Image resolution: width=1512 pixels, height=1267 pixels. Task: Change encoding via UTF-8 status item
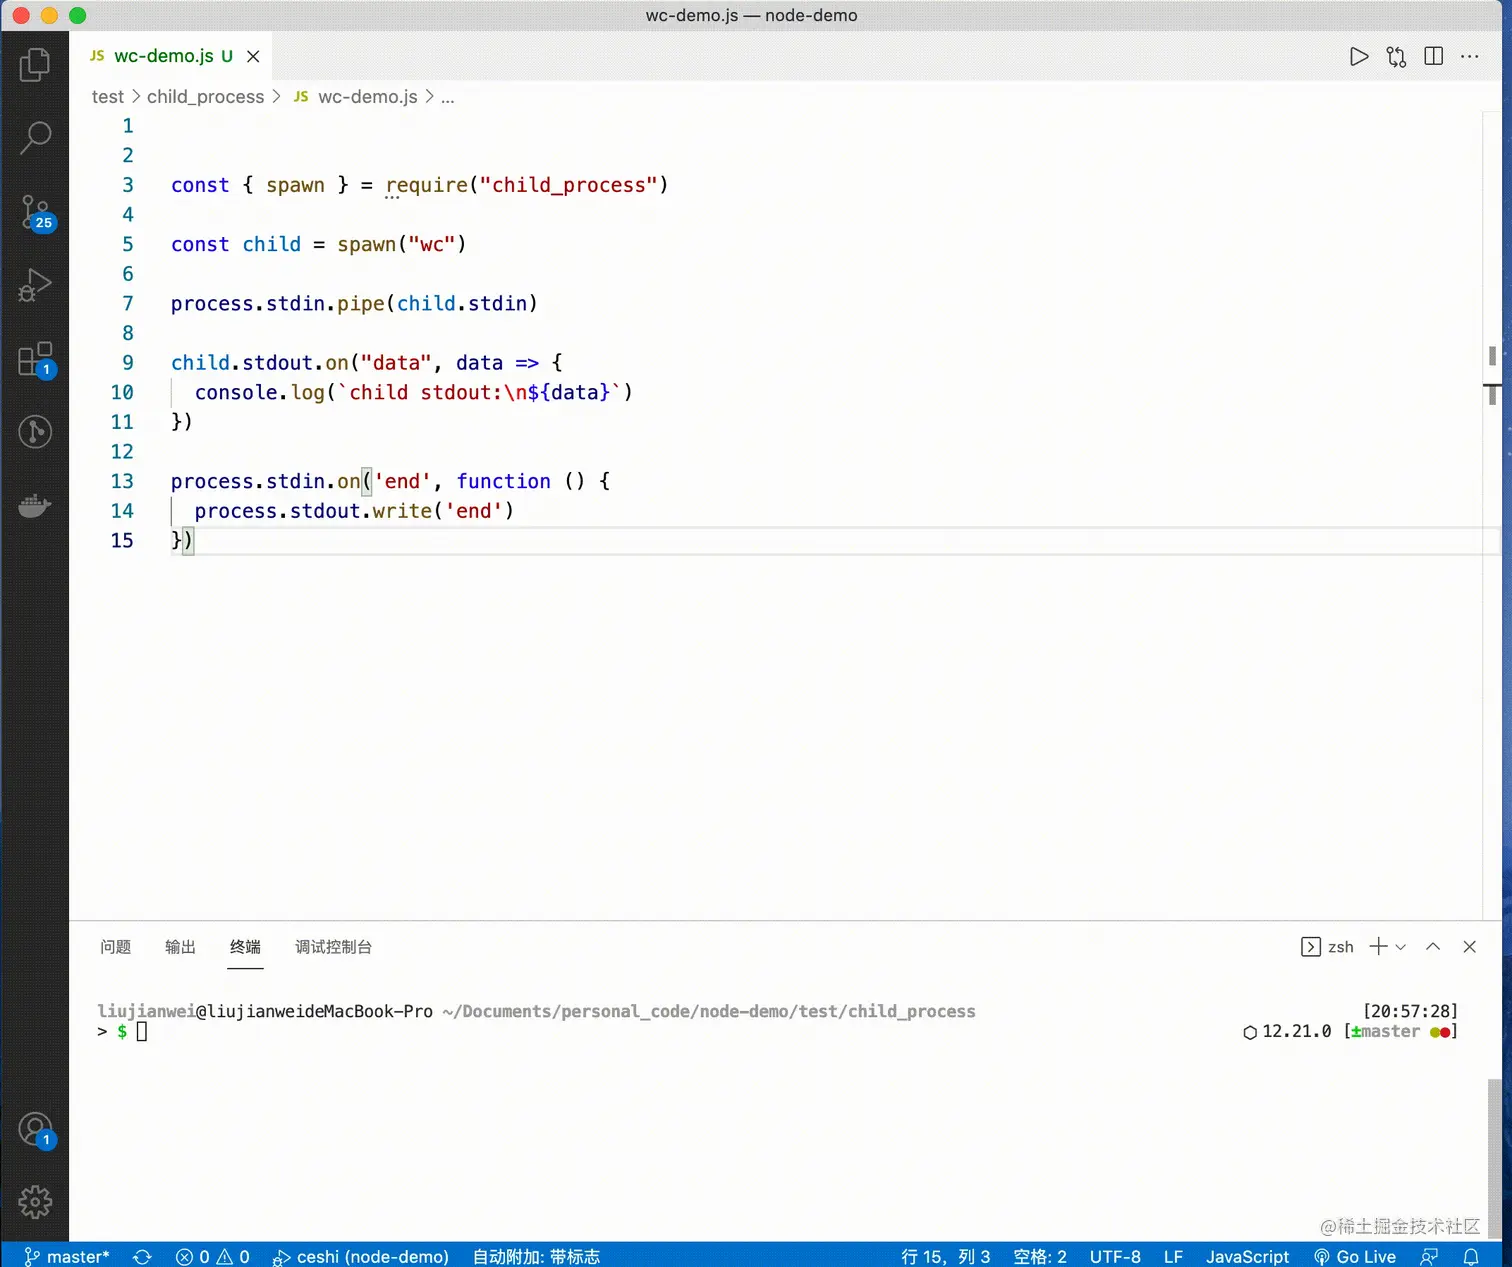point(1115,1256)
